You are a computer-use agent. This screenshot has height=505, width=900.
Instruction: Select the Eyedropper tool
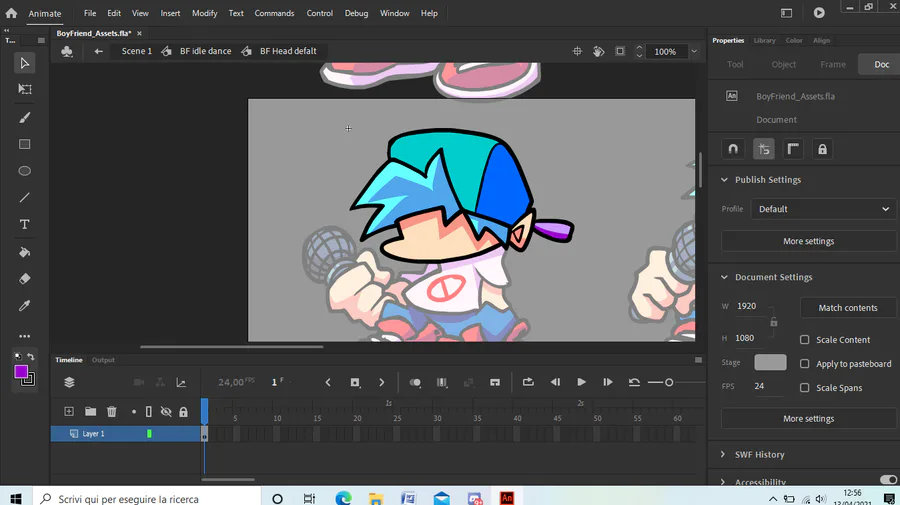point(24,306)
